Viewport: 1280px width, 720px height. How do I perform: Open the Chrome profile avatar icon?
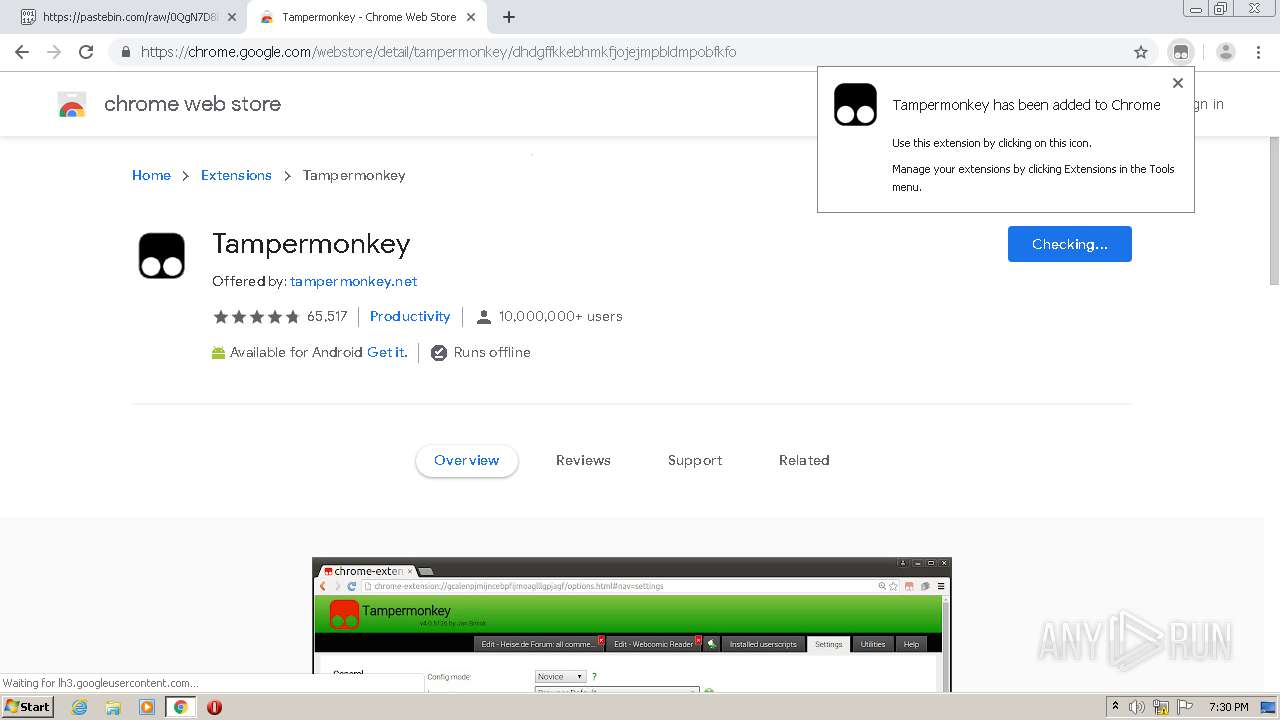pyautogui.click(x=1226, y=52)
